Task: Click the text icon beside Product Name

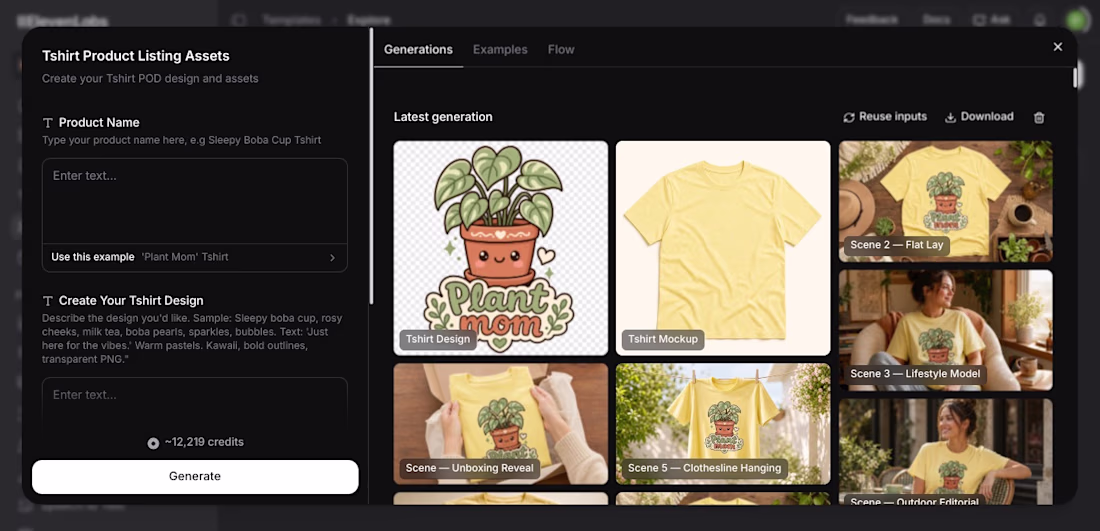Action: click(x=48, y=123)
